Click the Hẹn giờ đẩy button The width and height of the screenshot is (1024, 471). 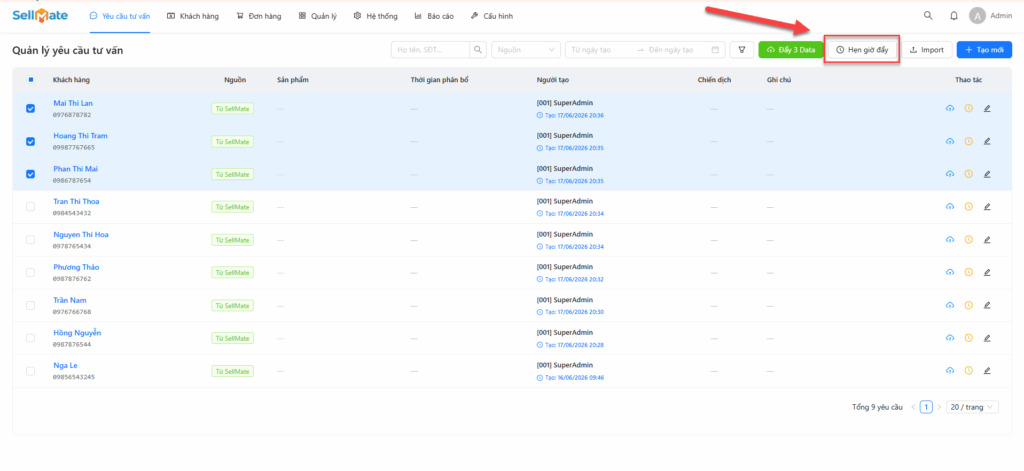click(862, 50)
